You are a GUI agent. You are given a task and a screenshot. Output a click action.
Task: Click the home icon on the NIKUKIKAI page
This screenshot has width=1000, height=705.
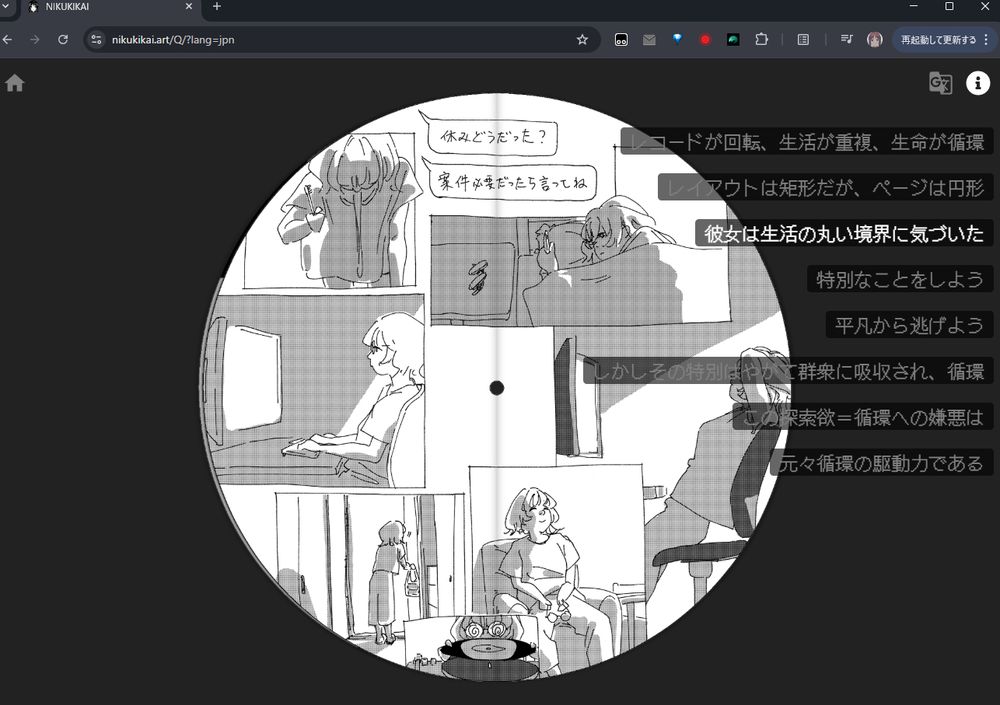coord(15,83)
